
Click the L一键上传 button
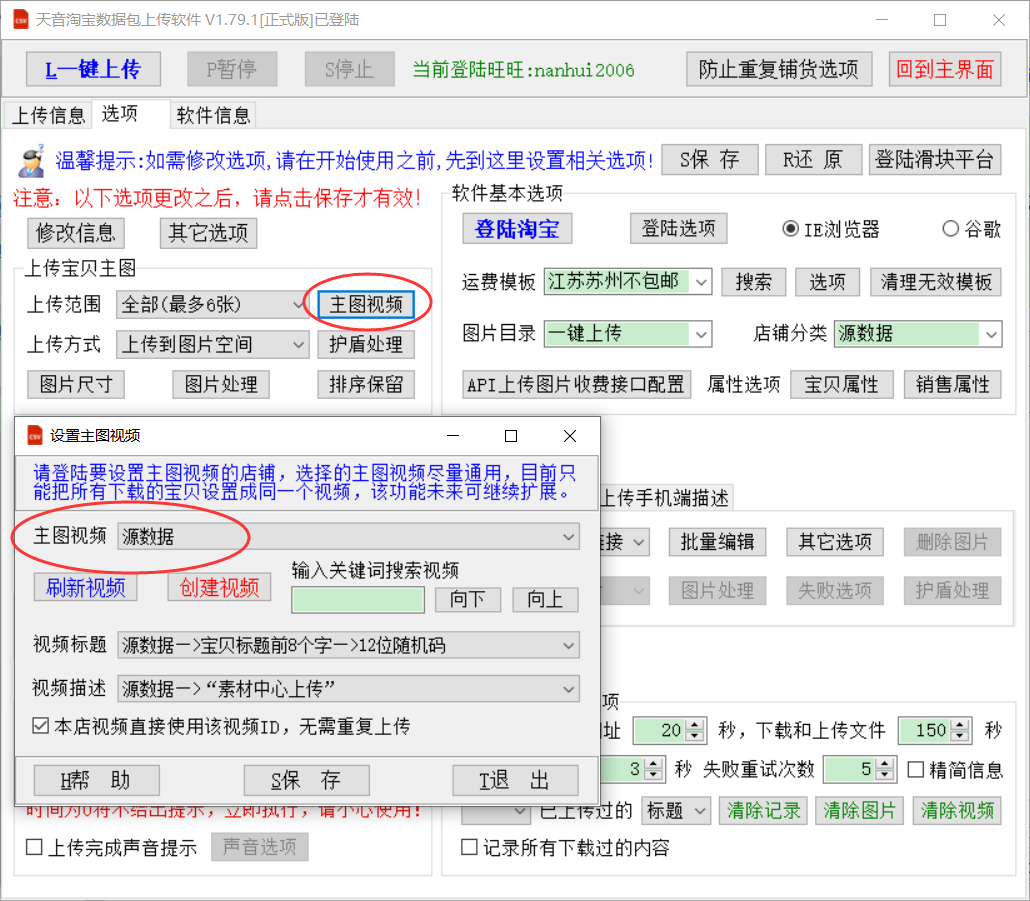[92, 69]
